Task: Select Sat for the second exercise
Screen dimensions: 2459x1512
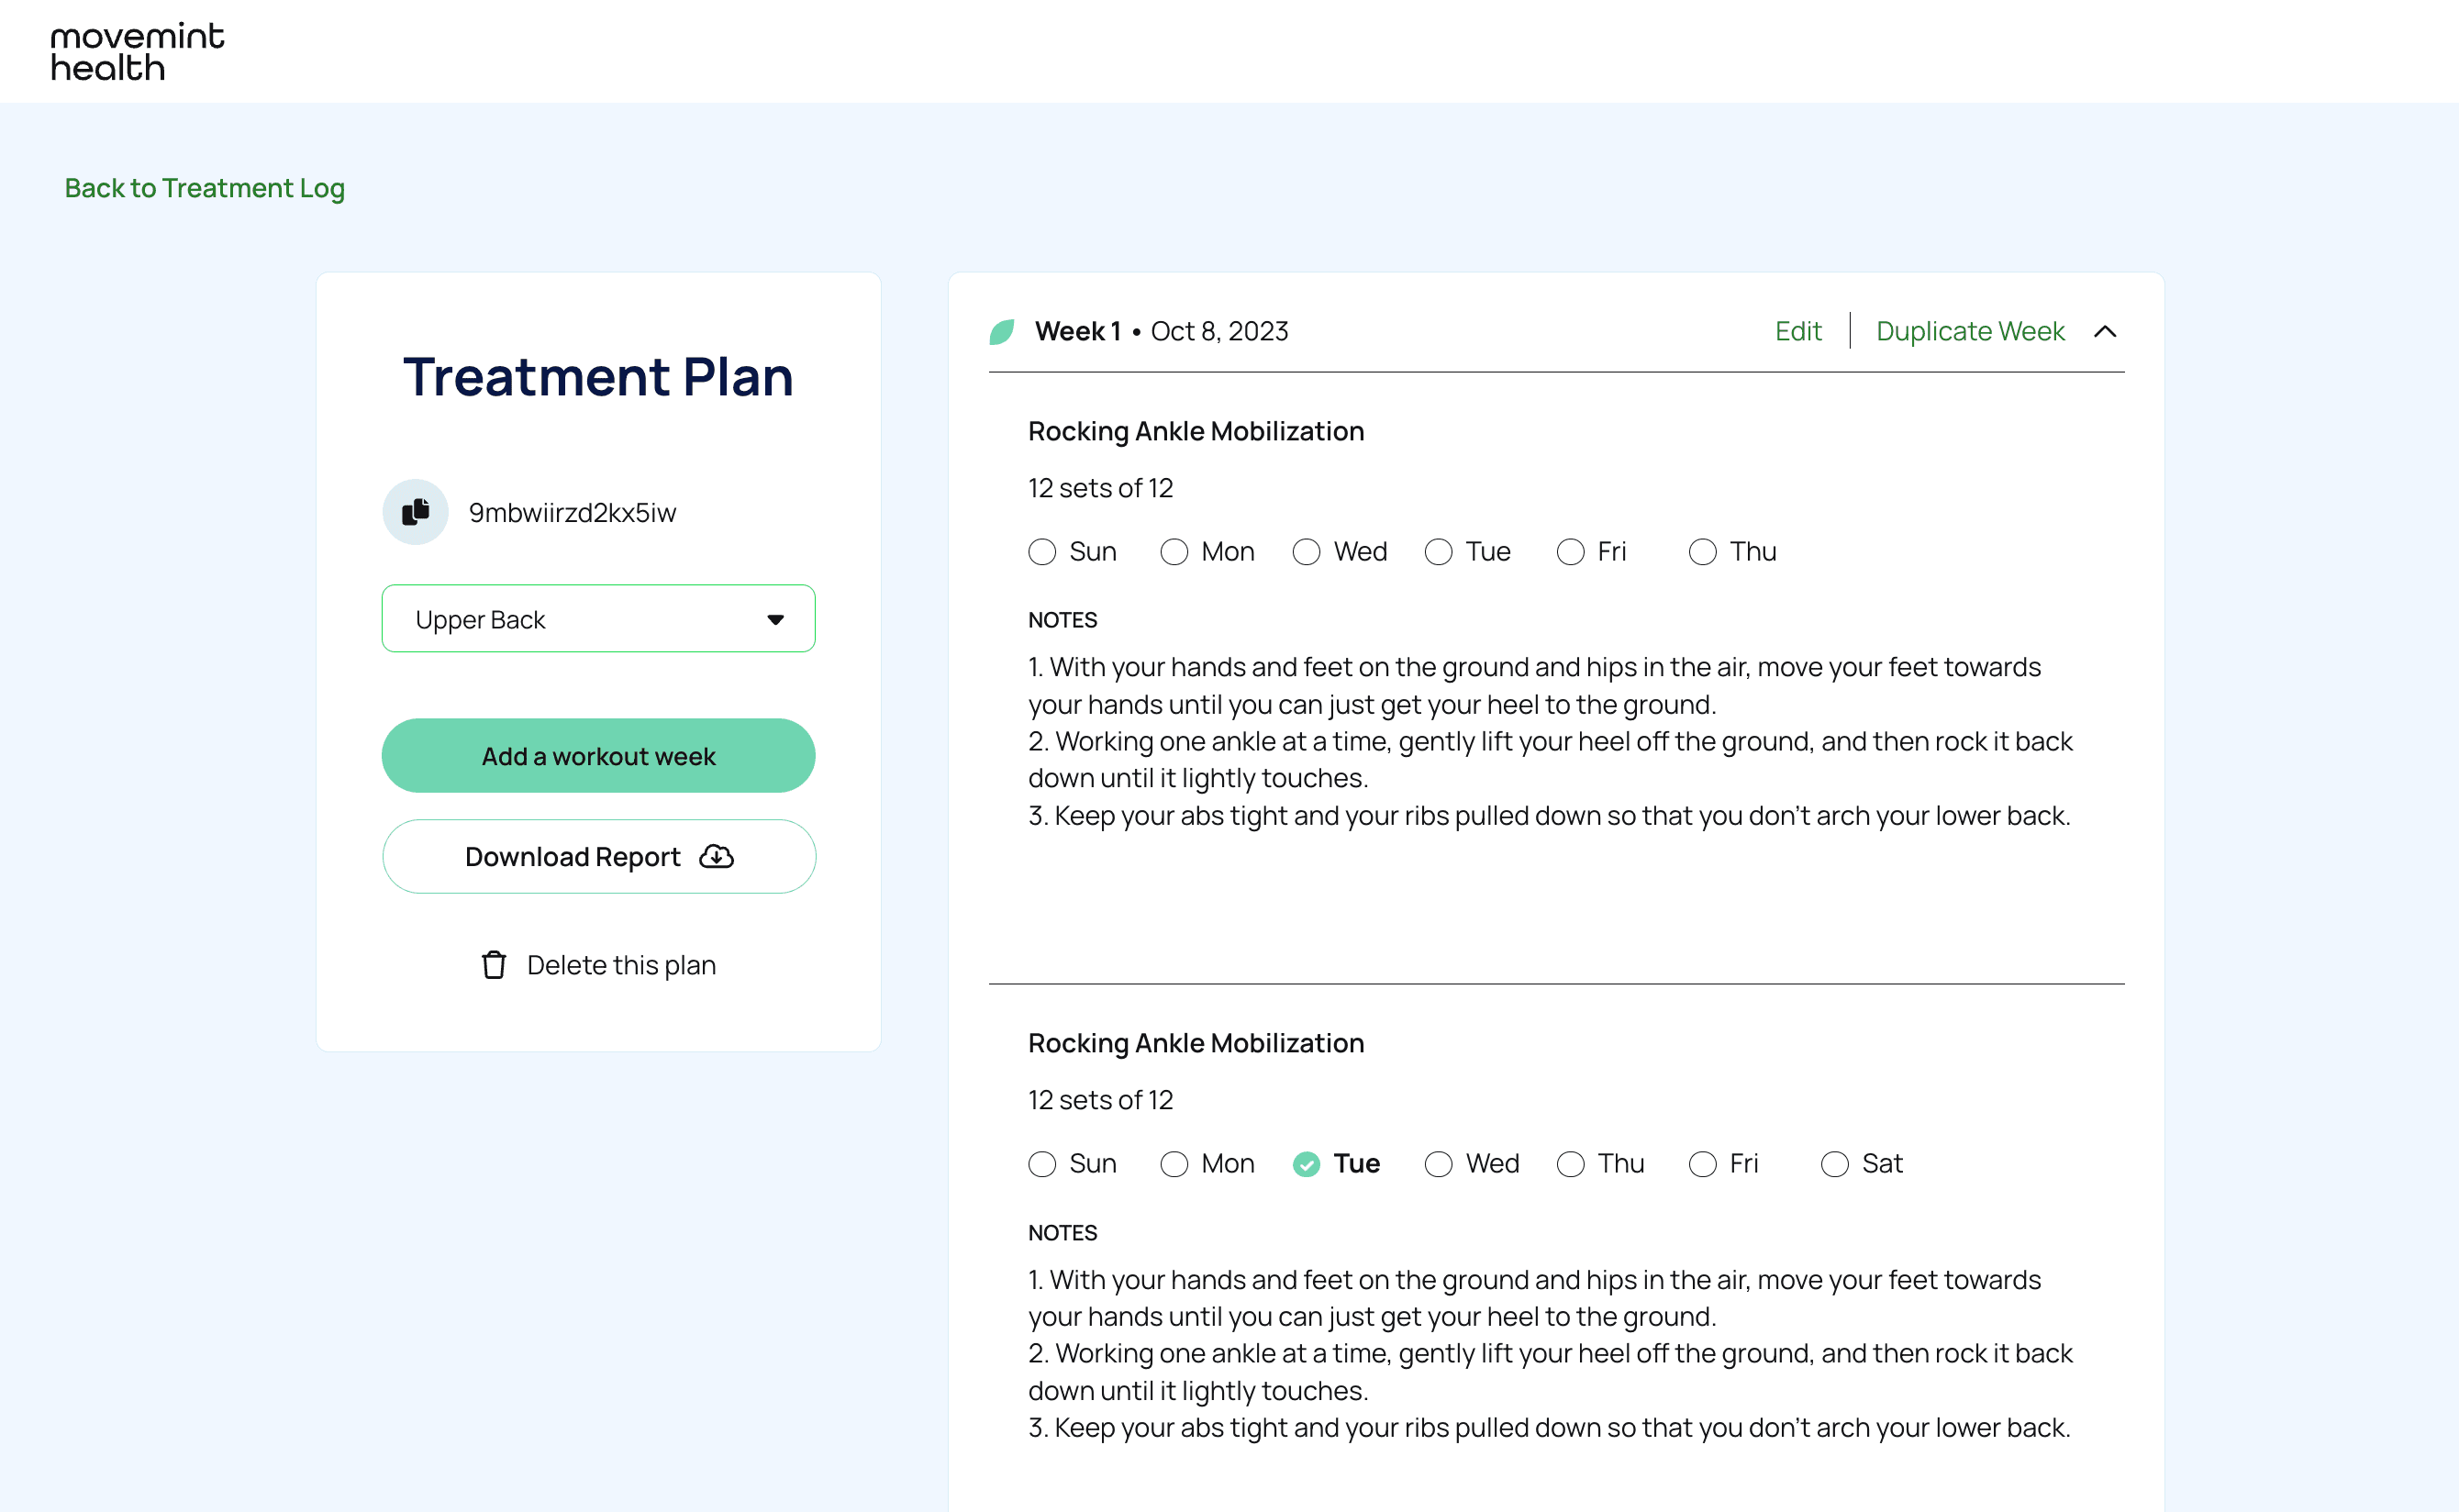Action: click(1834, 1164)
